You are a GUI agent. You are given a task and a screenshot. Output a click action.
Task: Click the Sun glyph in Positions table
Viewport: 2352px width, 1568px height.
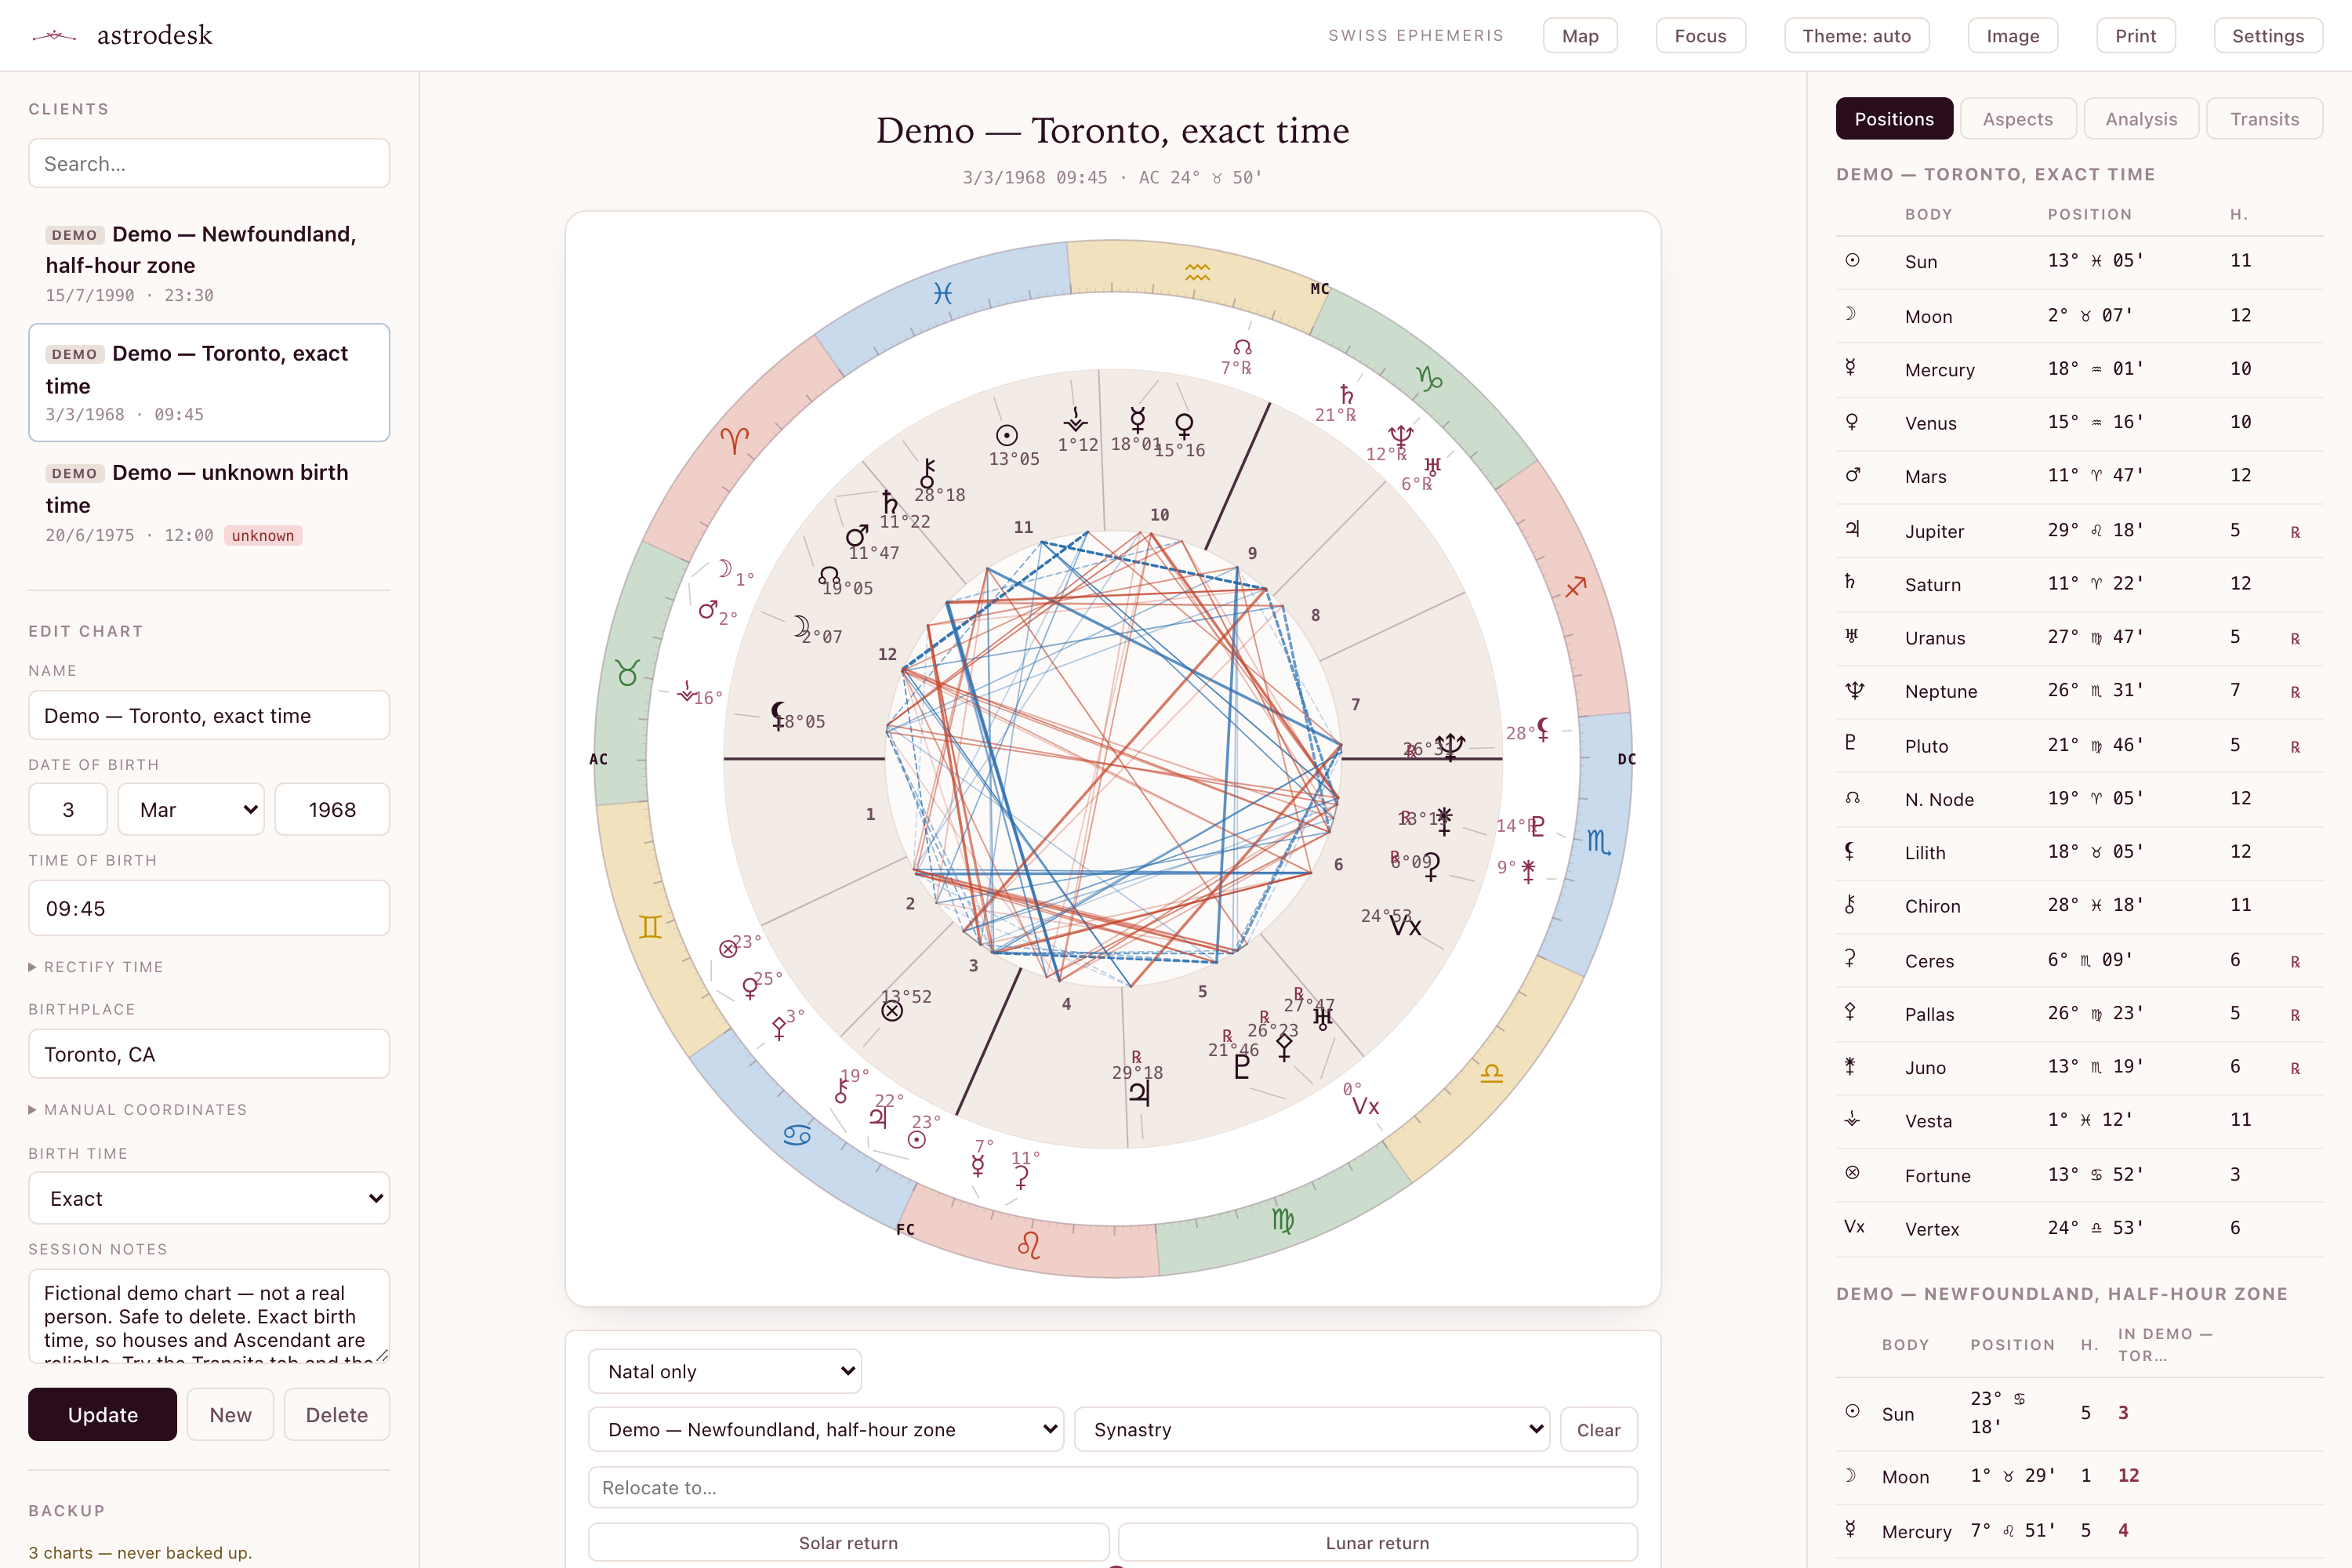pyautogui.click(x=1852, y=261)
